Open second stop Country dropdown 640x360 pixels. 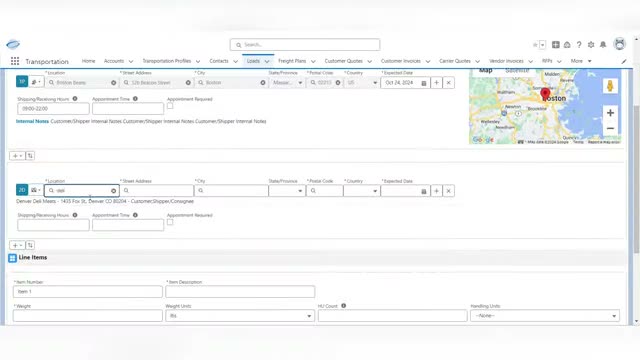tap(361, 191)
